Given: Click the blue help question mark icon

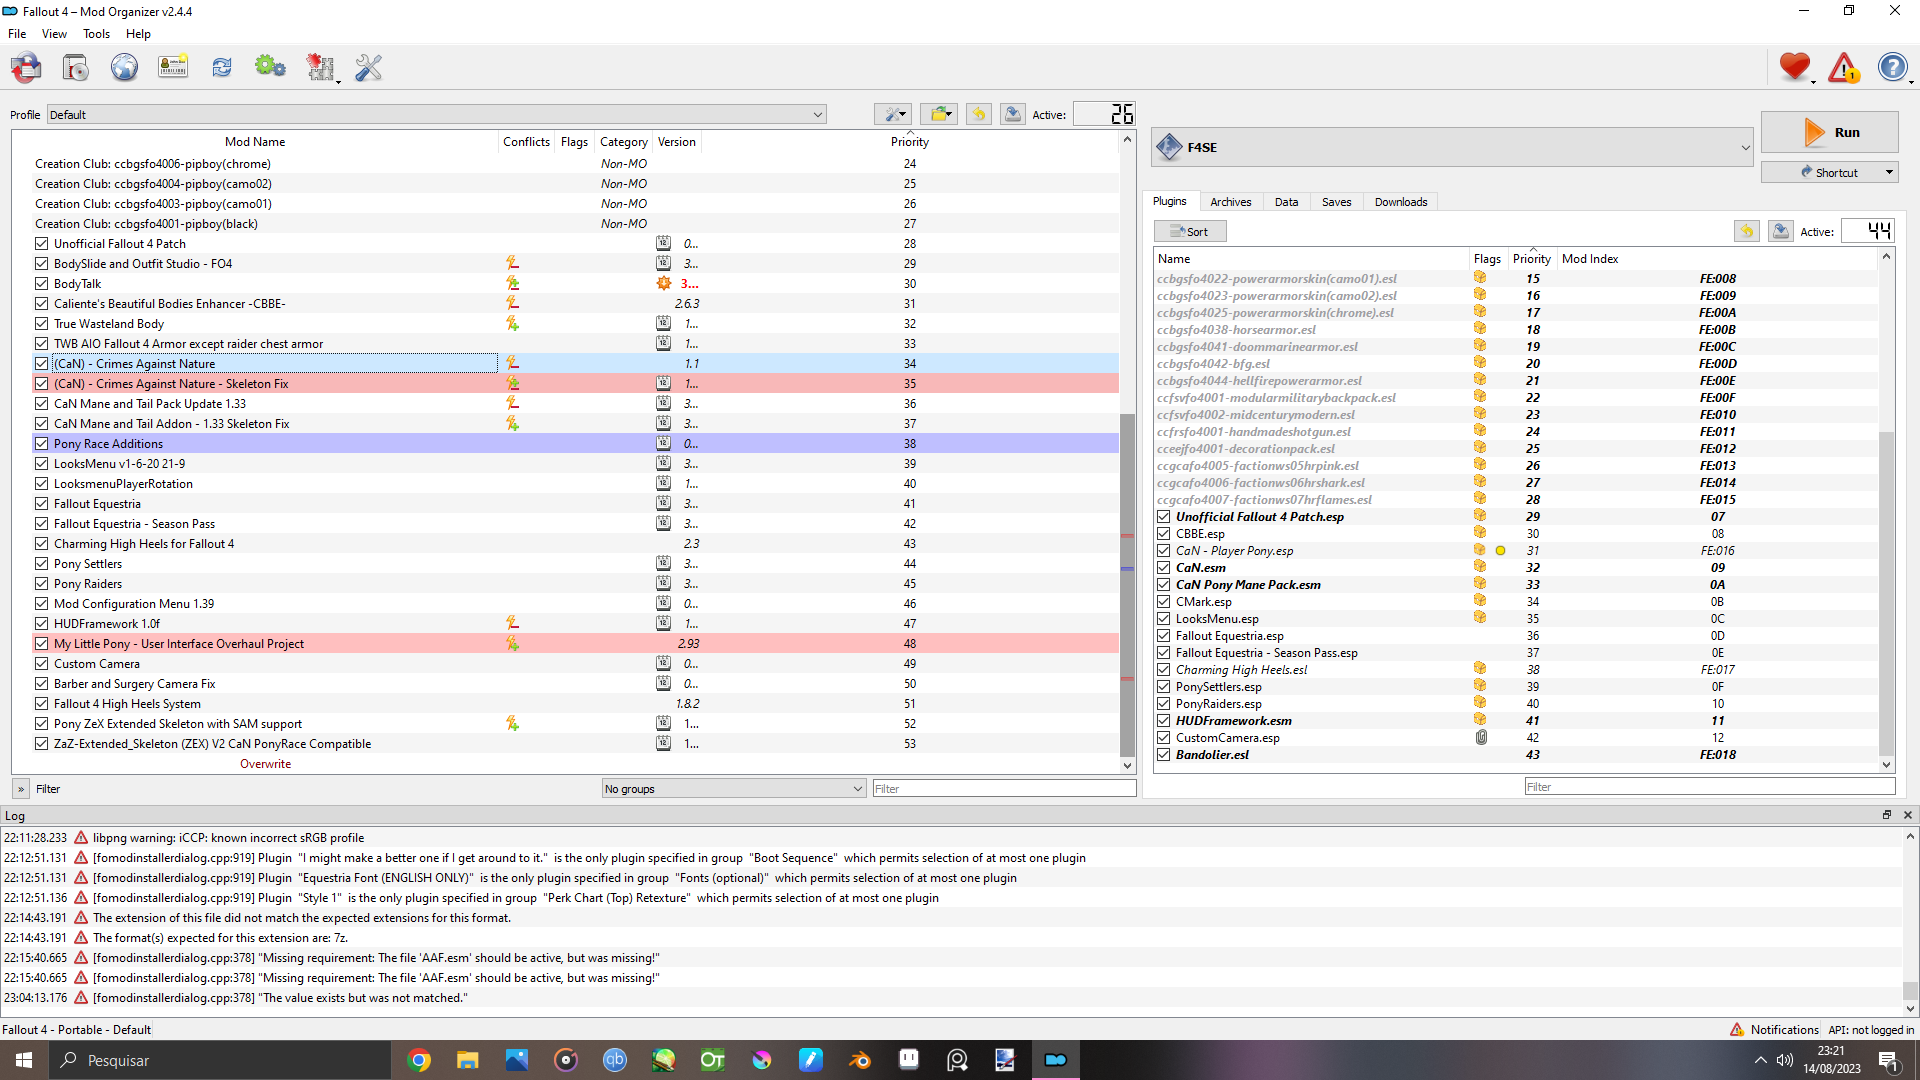Looking at the screenshot, I should click(x=1892, y=68).
